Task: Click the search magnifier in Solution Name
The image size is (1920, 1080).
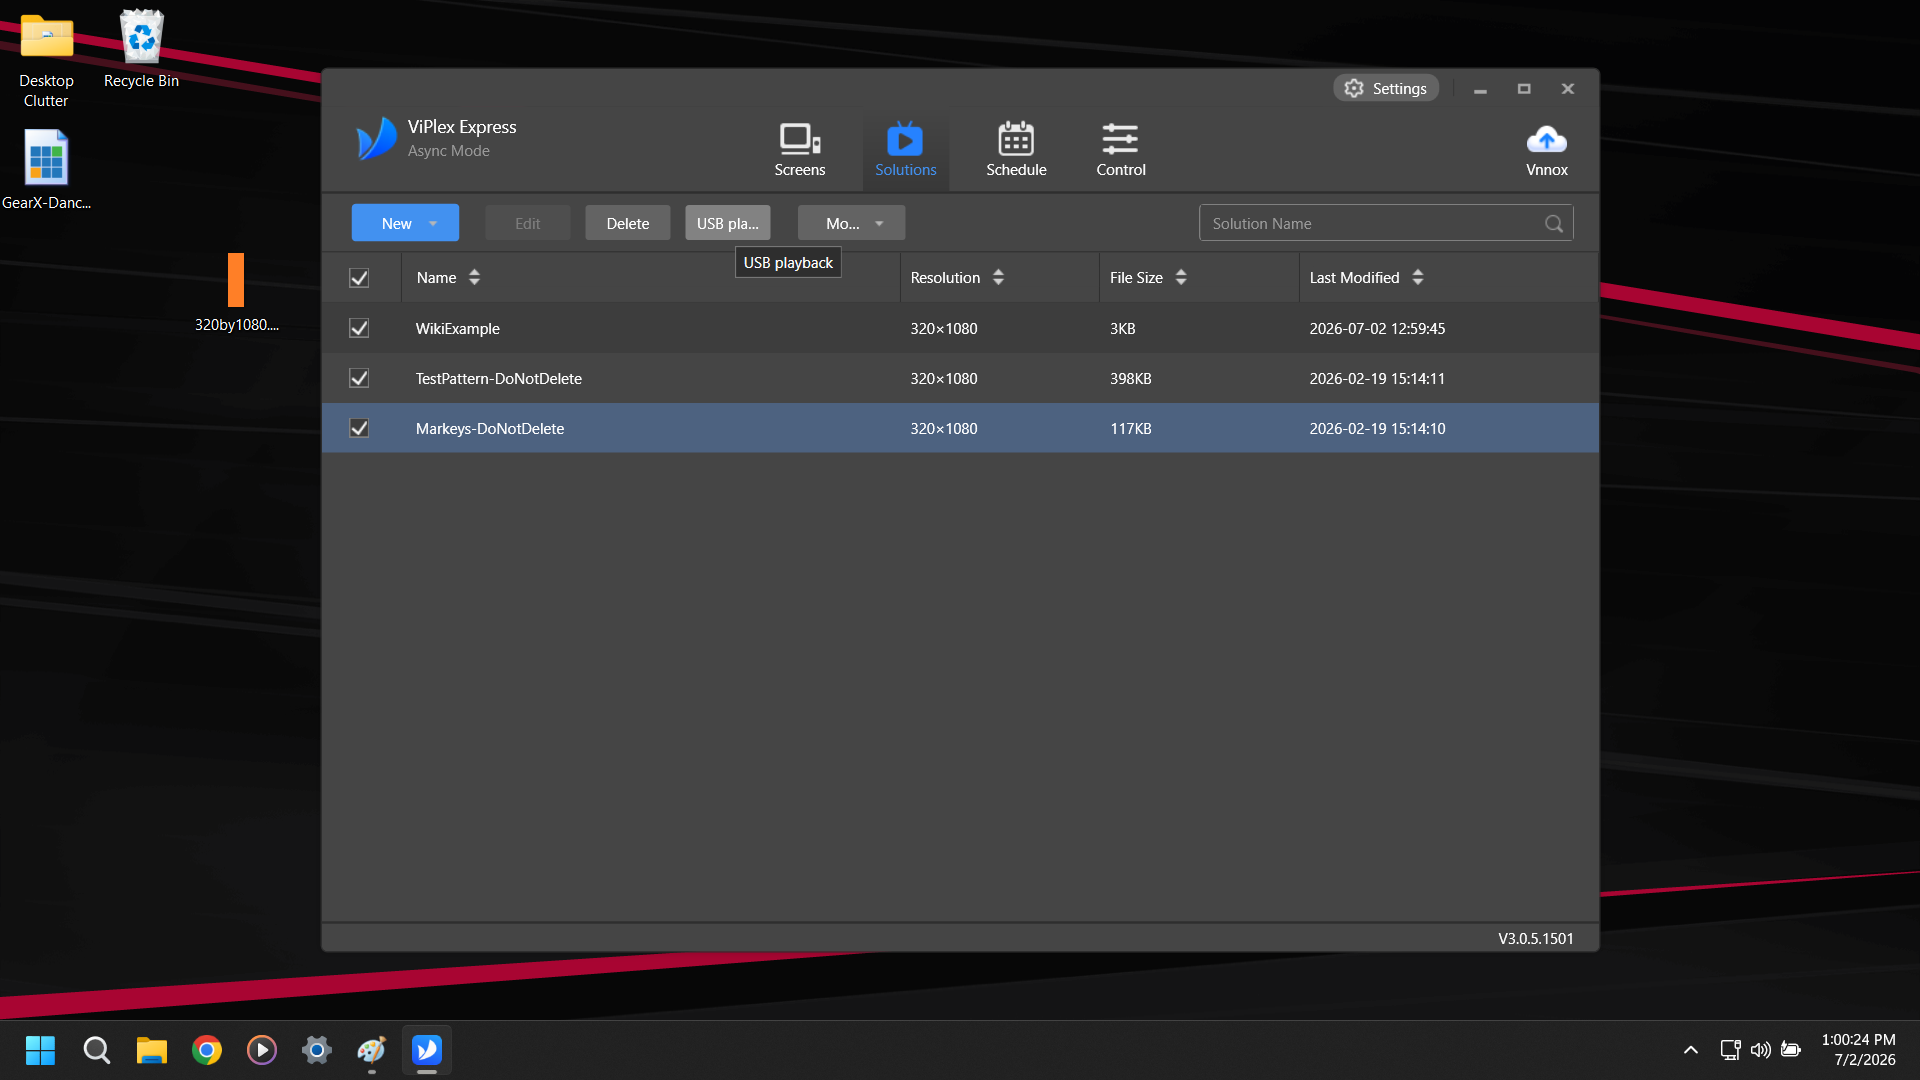Action: tap(1553, 224)
